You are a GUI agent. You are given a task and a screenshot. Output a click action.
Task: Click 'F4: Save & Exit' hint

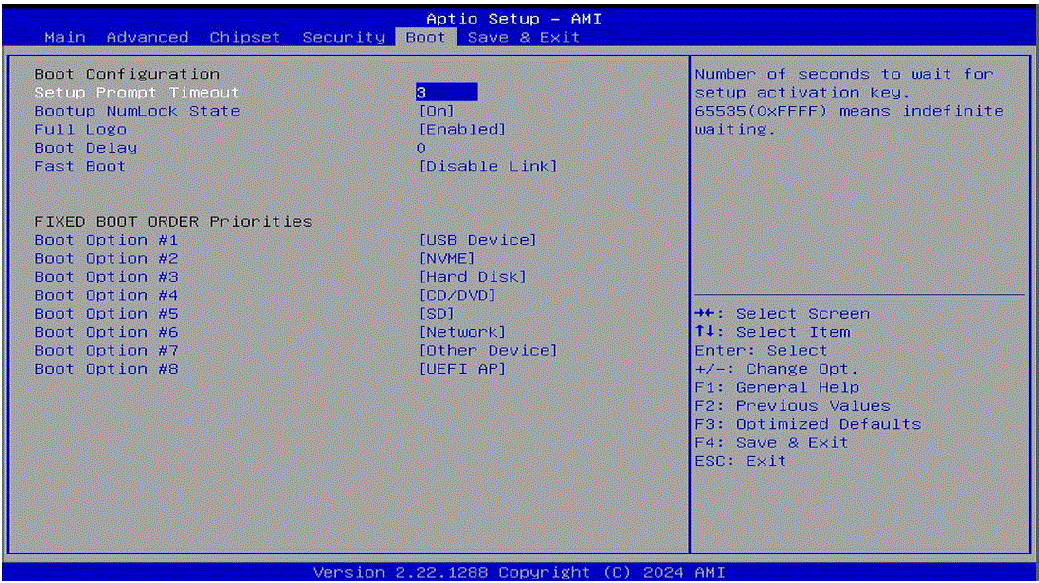click(771, 443)
